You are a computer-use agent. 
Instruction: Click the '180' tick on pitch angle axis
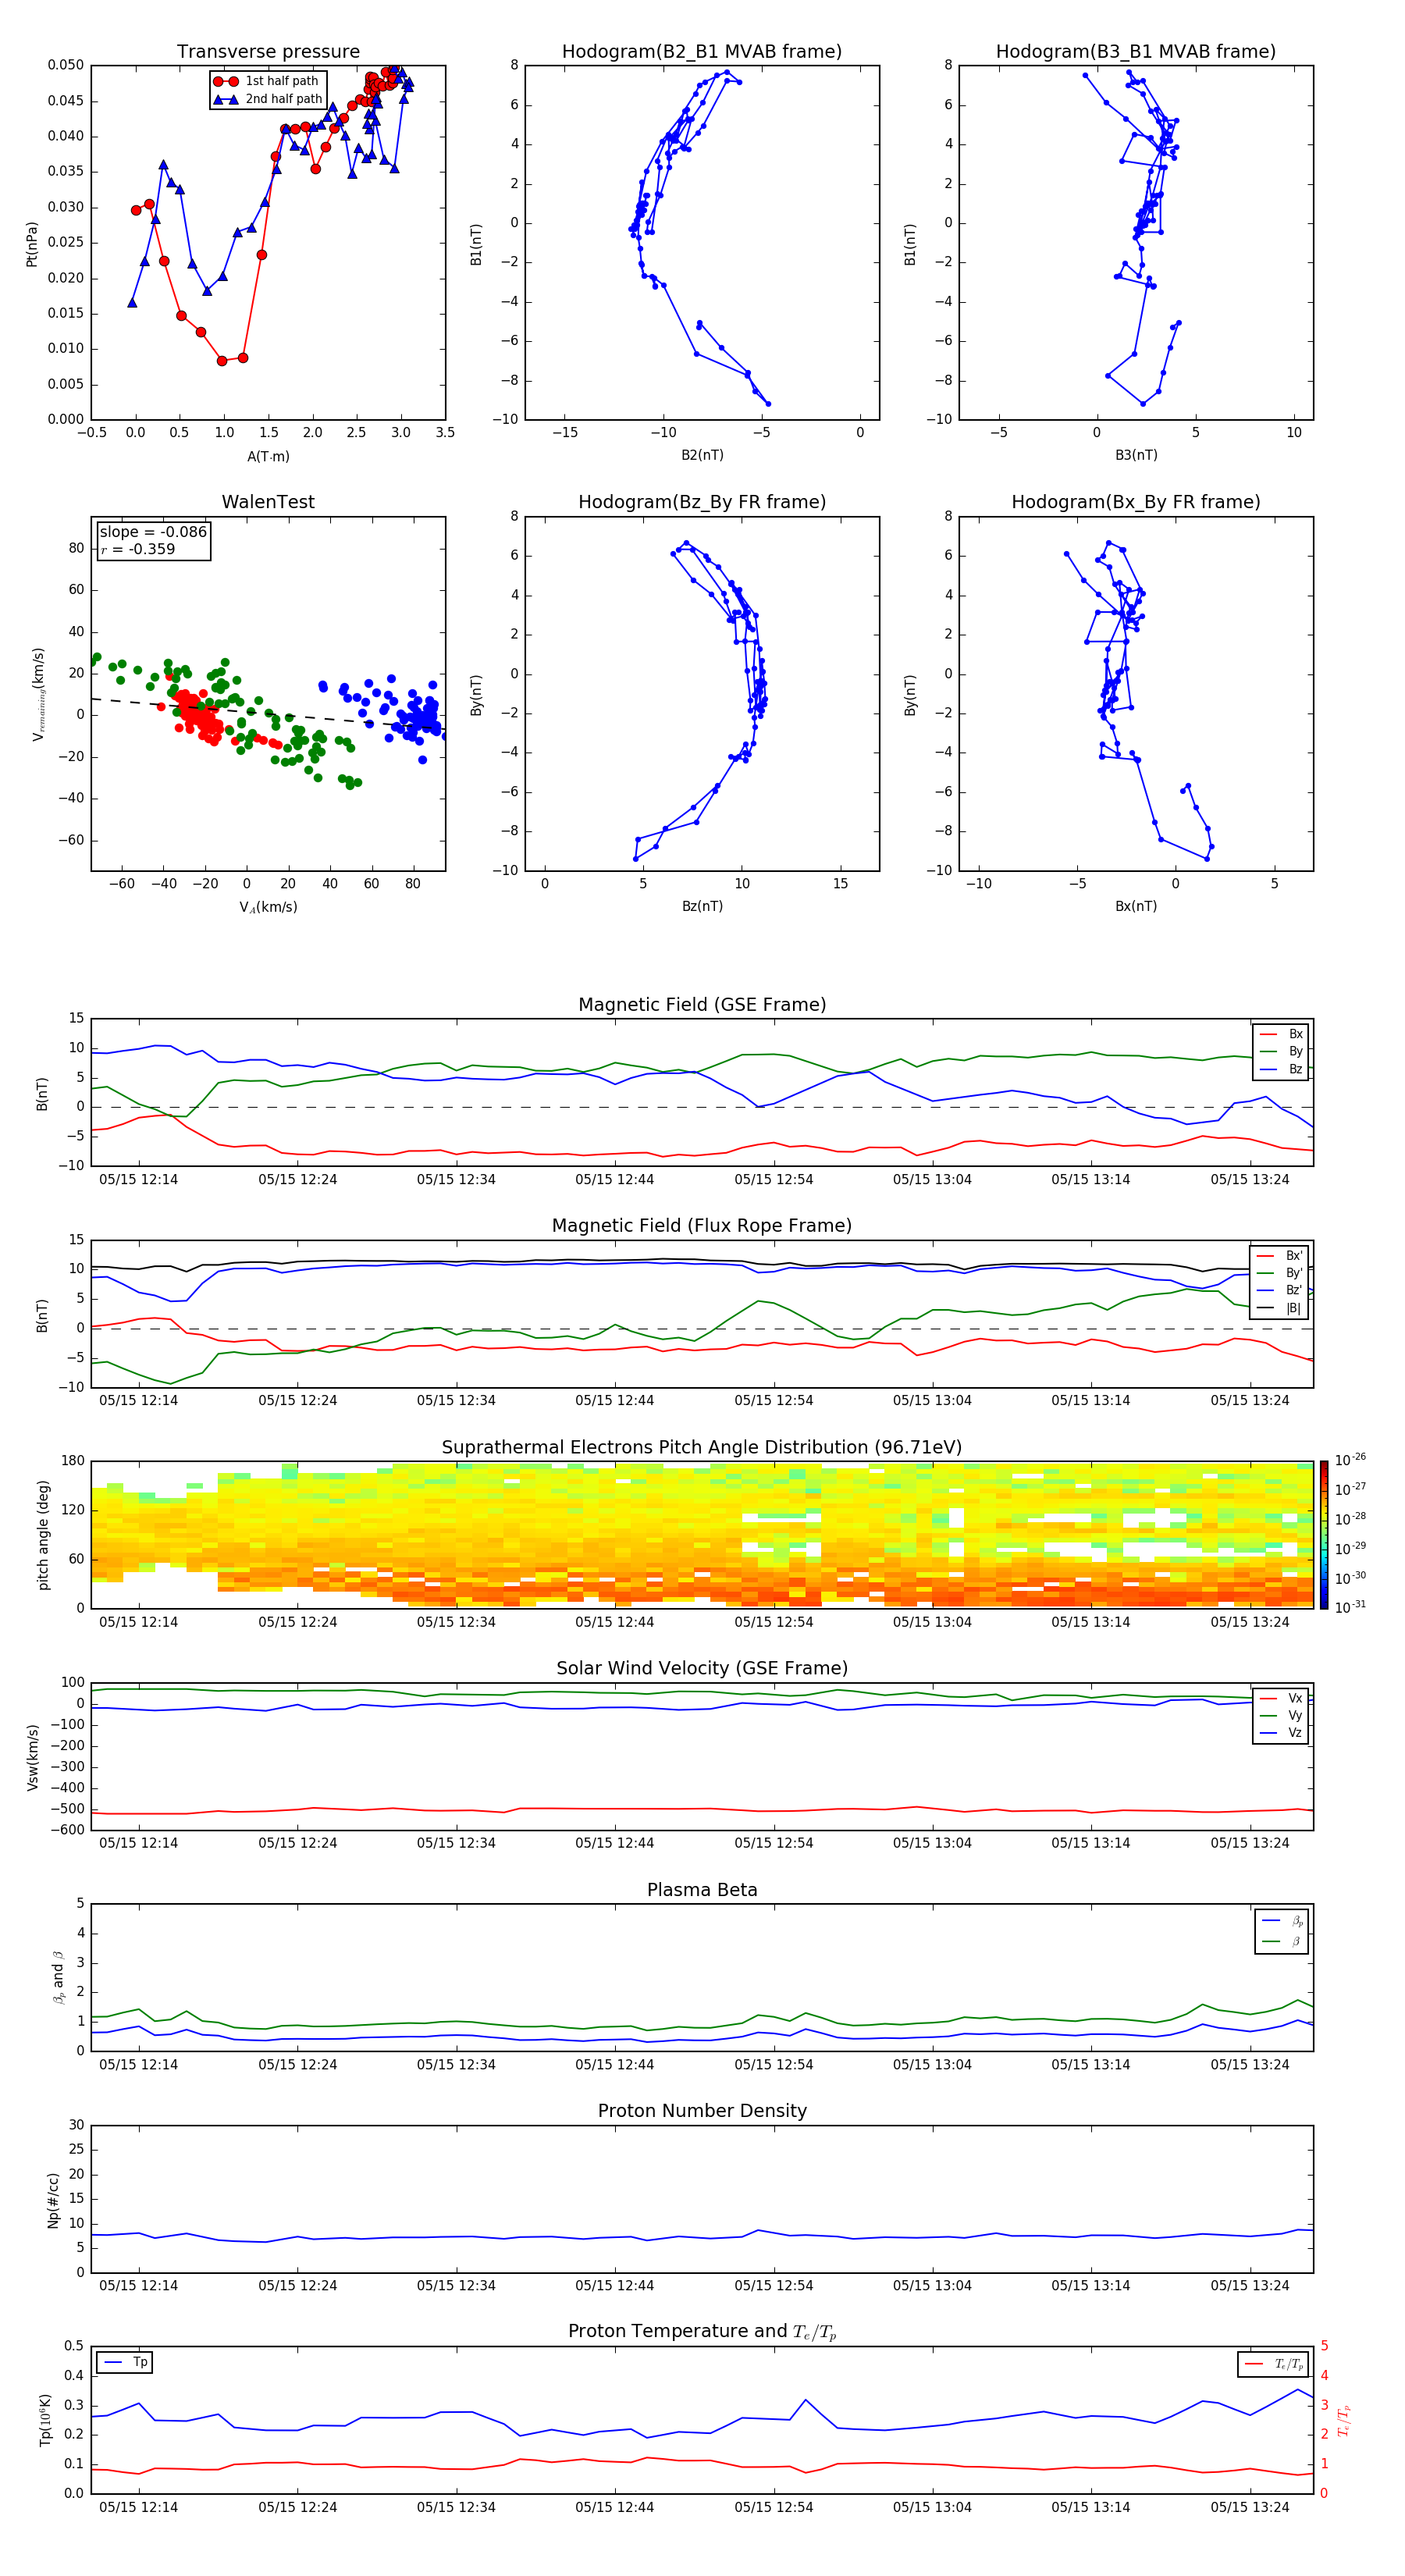73,1461
